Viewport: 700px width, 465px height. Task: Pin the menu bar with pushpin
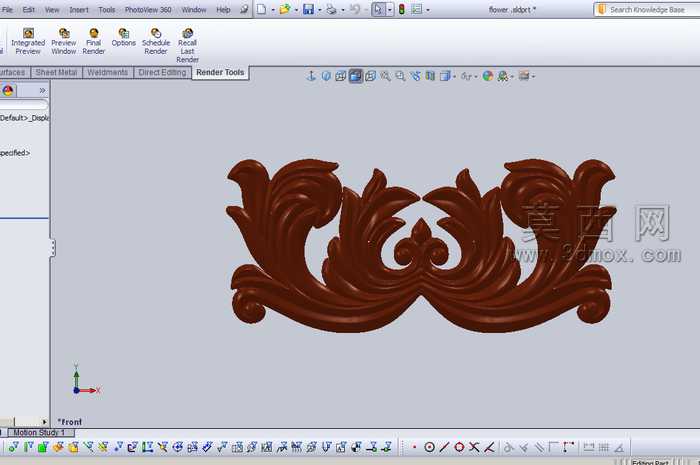244,9
